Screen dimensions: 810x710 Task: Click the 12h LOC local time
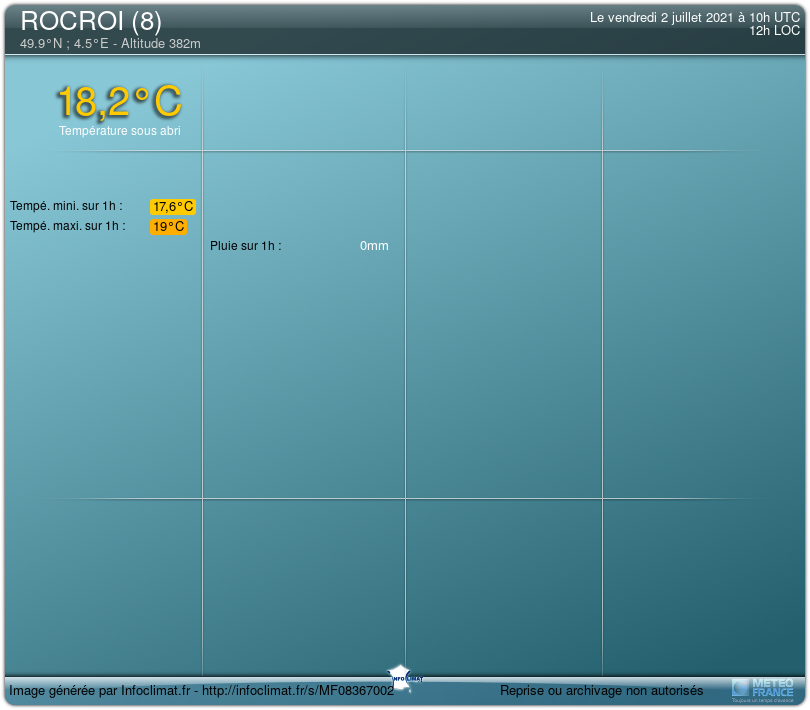point(774,31)
